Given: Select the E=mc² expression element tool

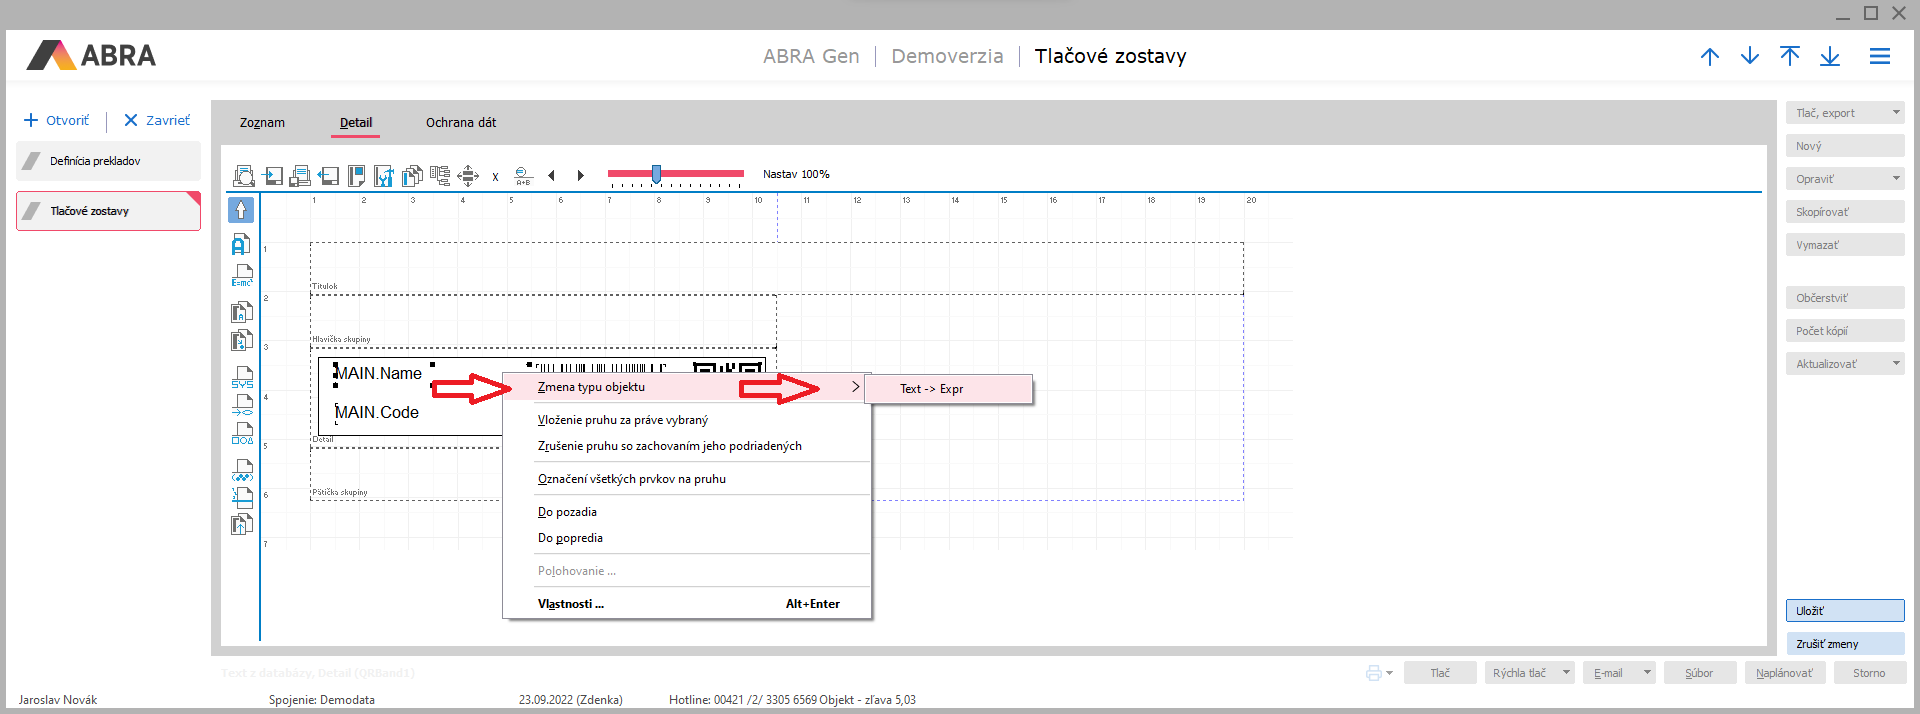Looking at the screenshot, I should point(242,275).
